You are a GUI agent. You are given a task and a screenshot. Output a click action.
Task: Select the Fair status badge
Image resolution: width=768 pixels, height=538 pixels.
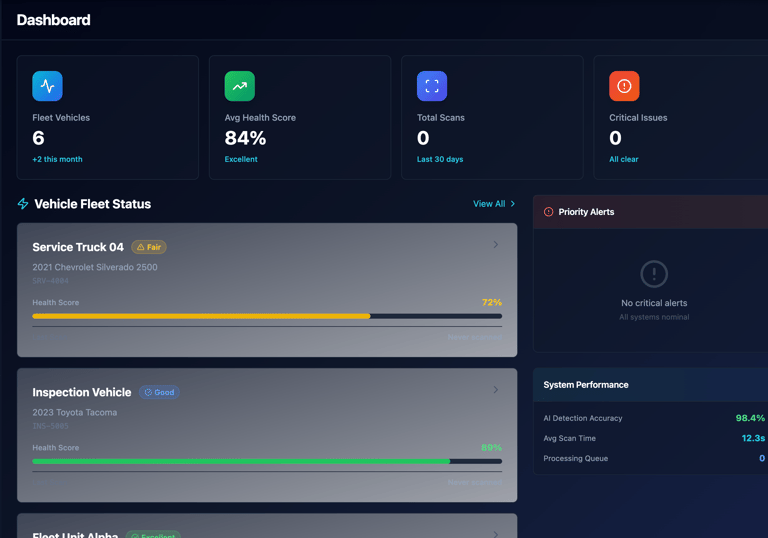(149, 247)
